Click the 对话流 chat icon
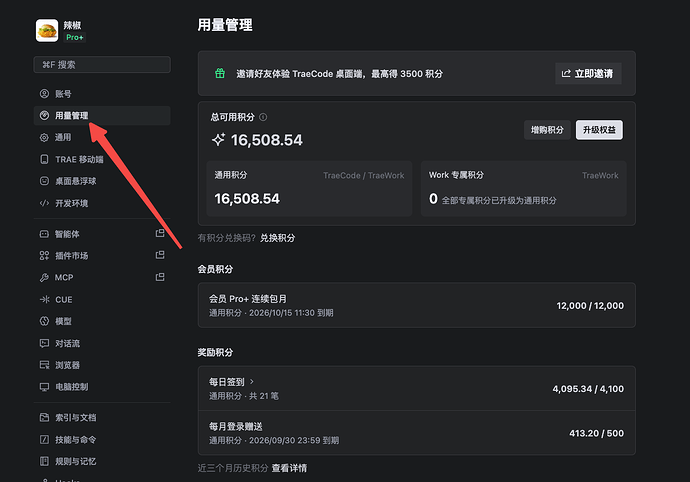The height and width of the screenshot is (482, 690). [44, 343]
